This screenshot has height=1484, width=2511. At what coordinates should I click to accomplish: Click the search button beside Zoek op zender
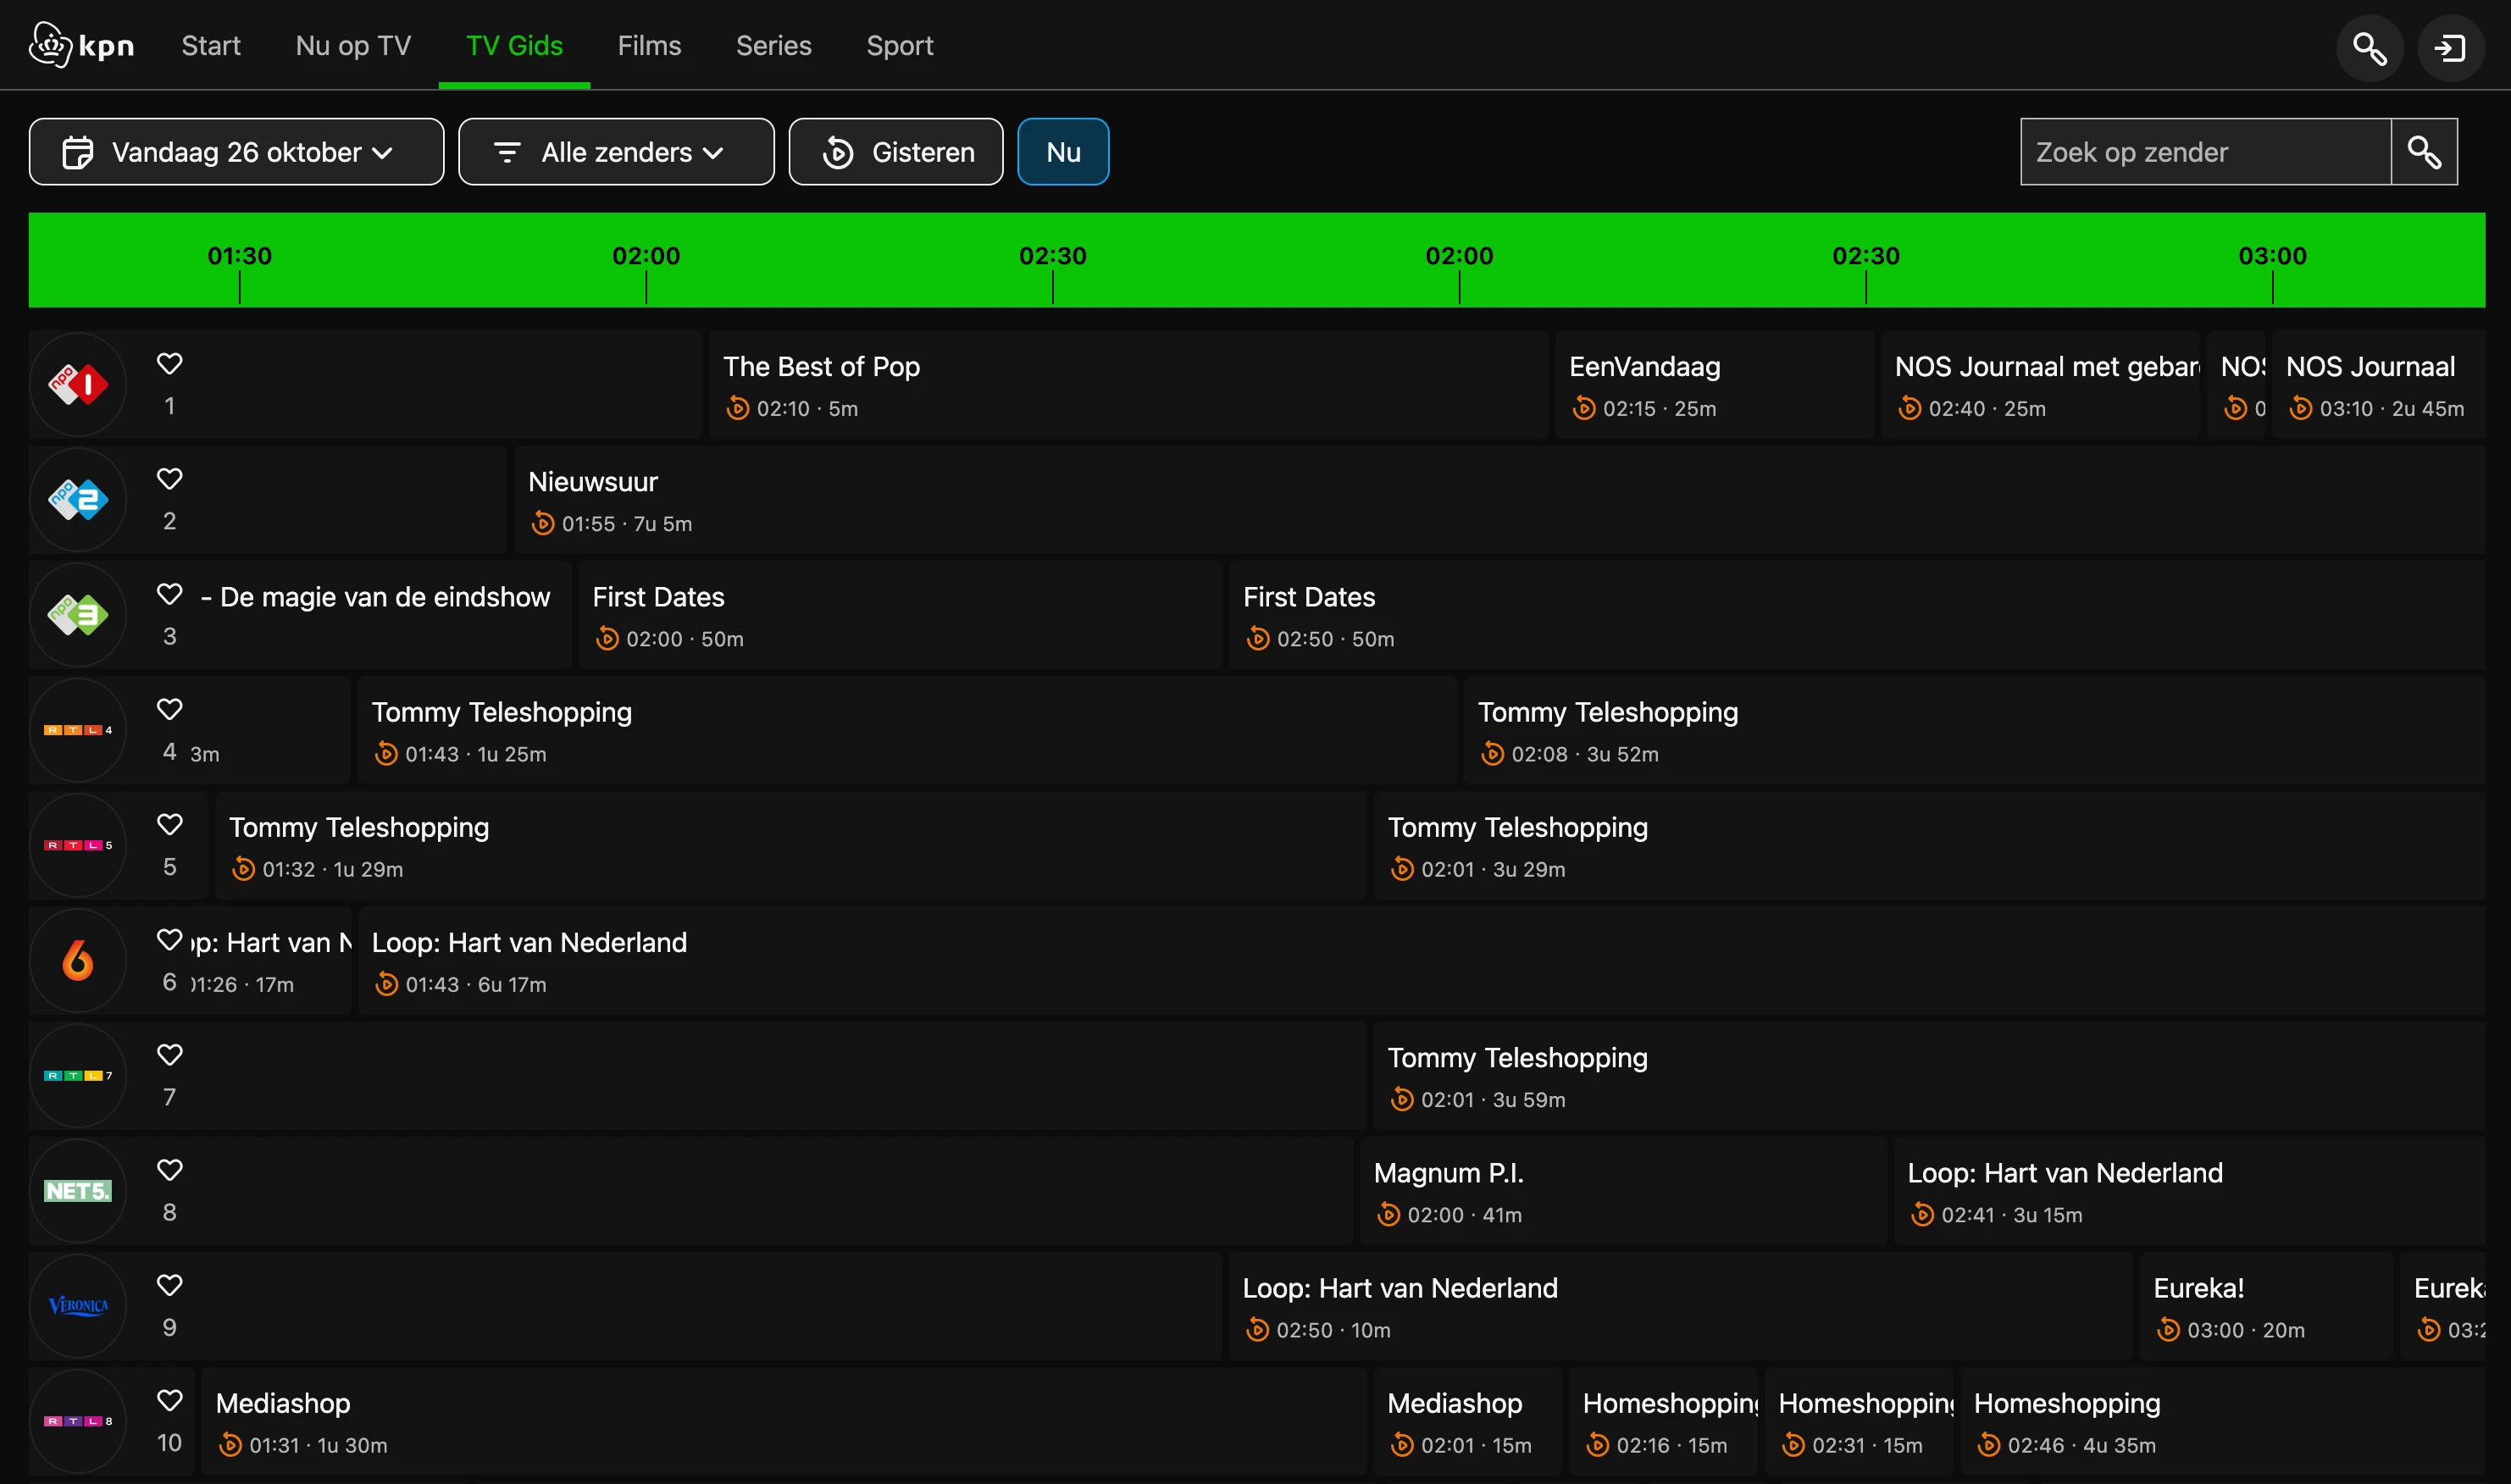(2424, 152)
